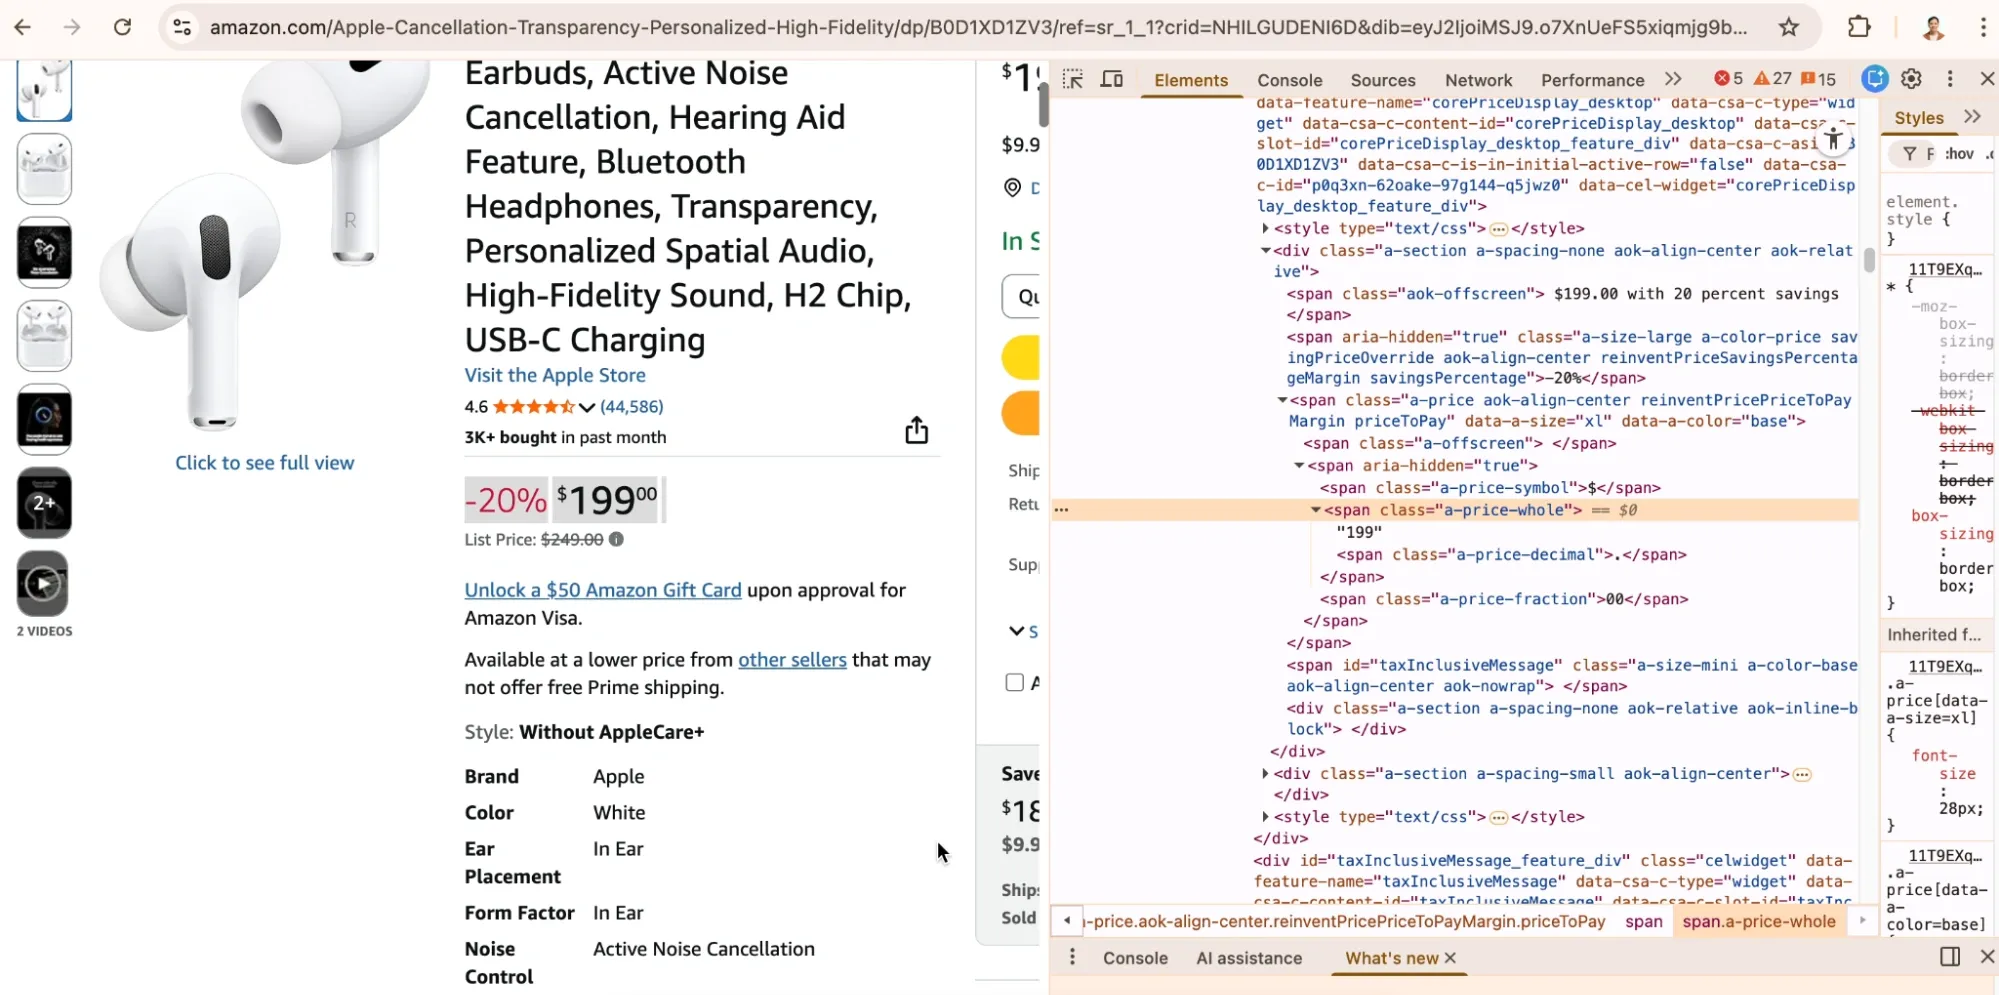Open DevTools settings gear
Screen dimensions: 1999x995
click(x=1910, y=79)
